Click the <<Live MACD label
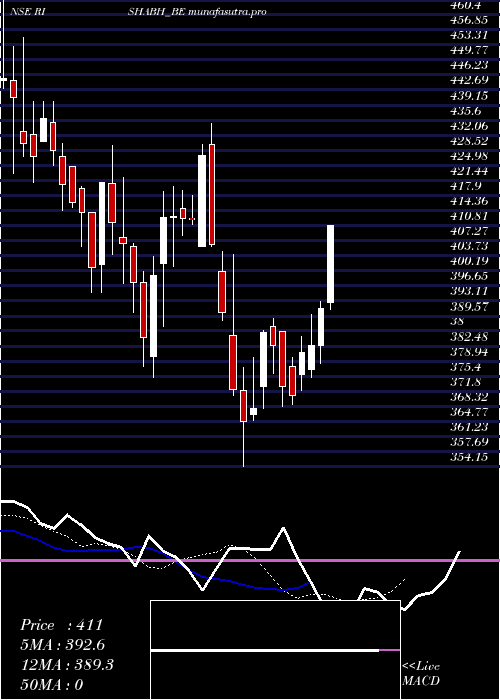Viewport: 500px width, 700px height. 421,674
